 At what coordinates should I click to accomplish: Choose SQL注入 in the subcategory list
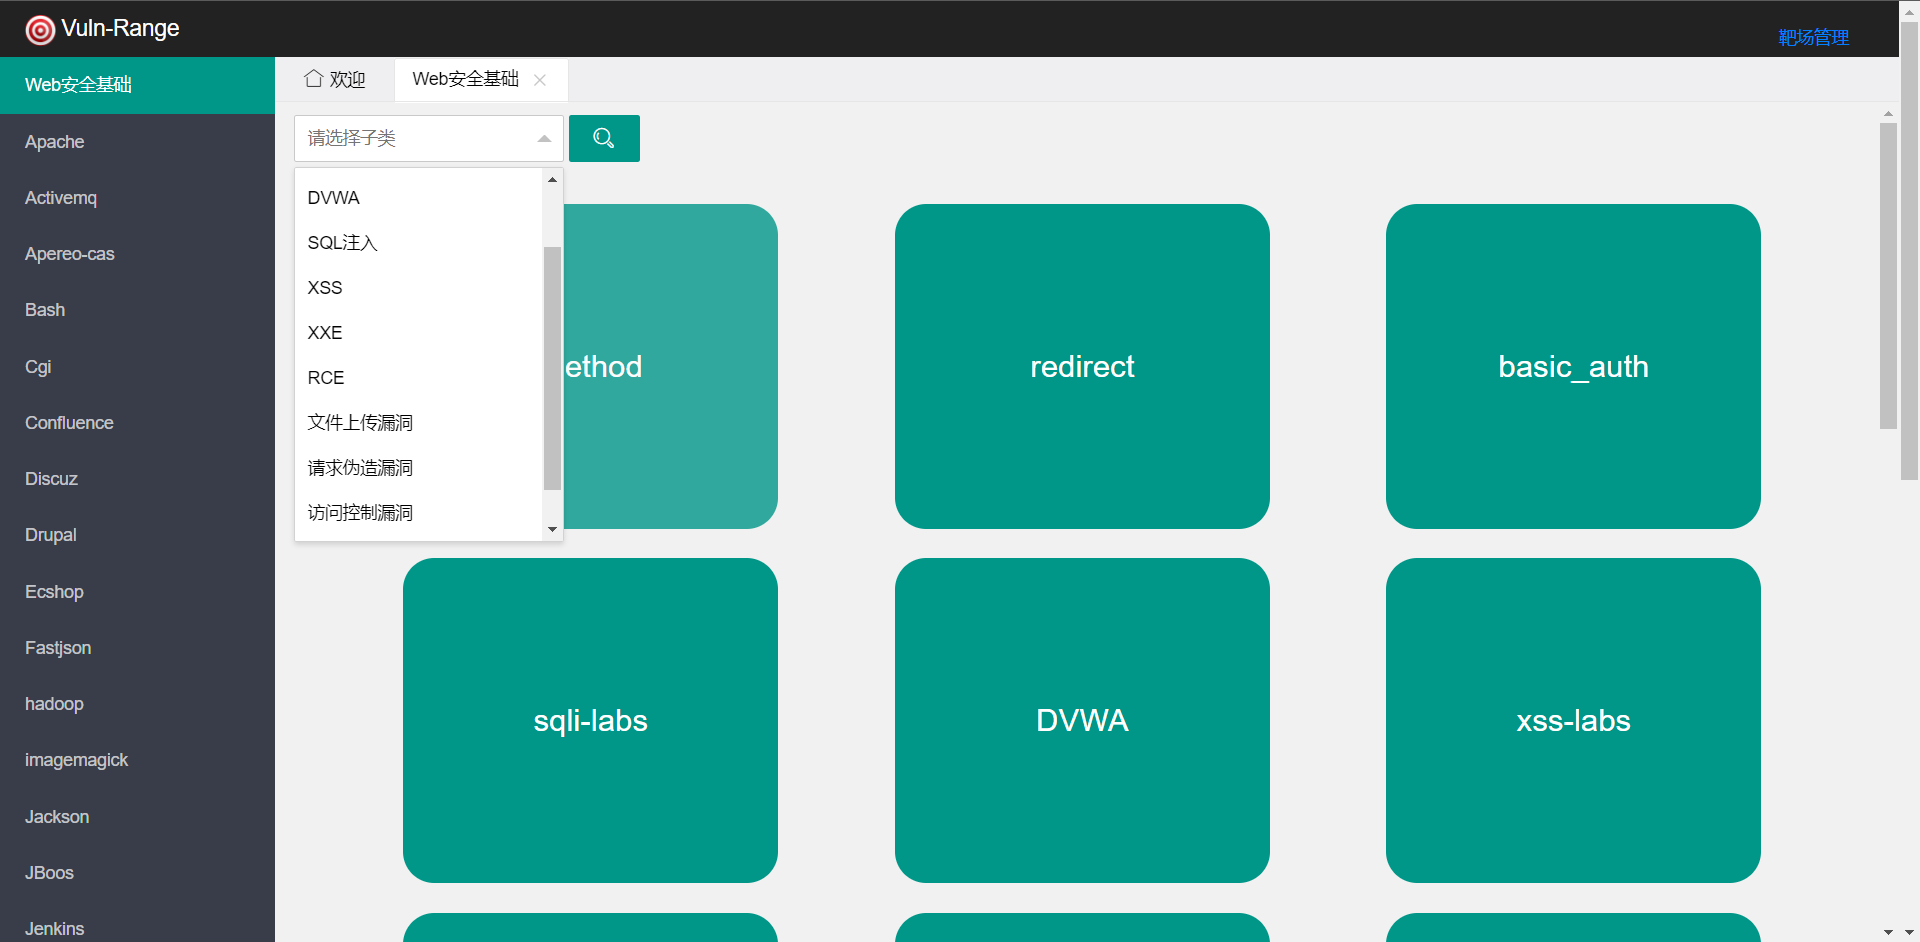342,243
